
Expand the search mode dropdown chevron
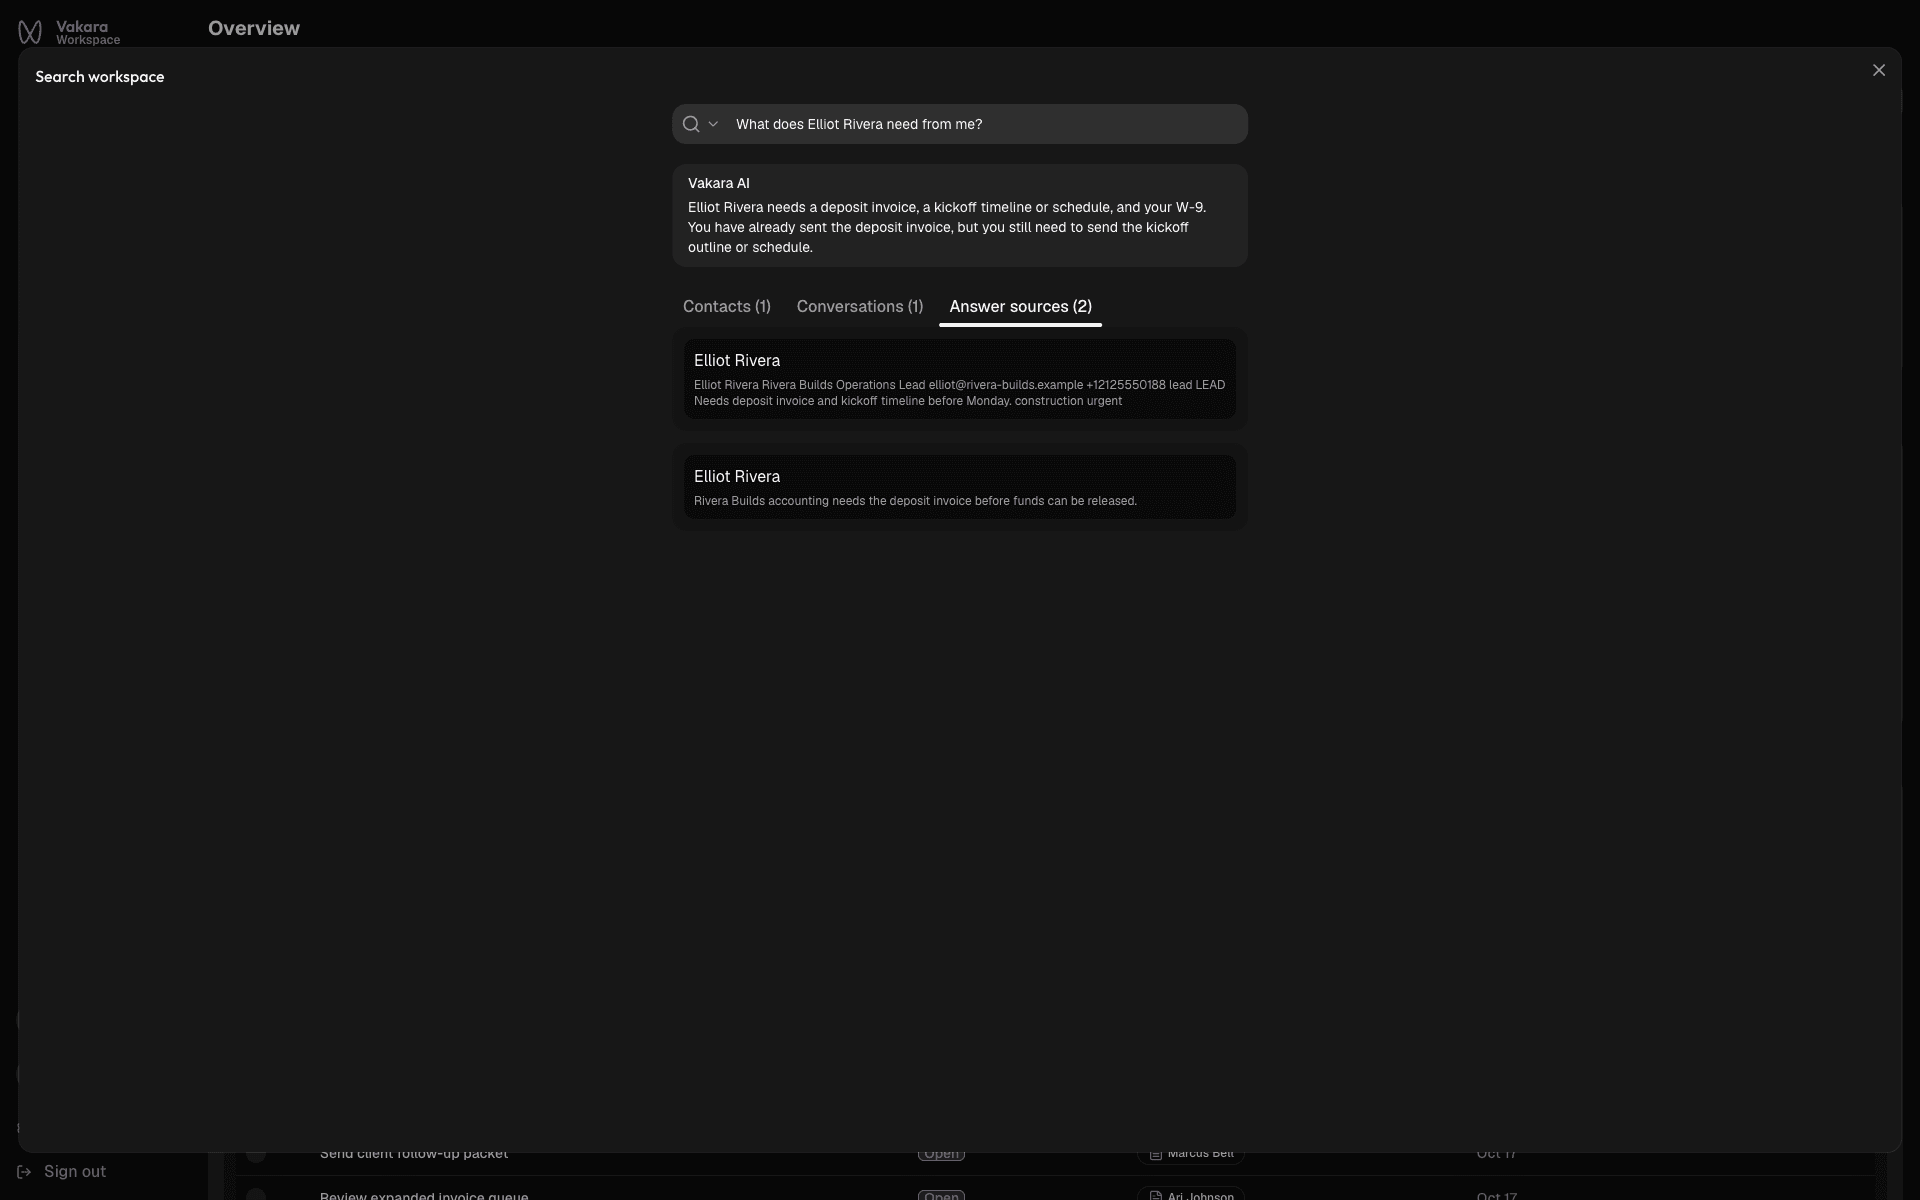pos(713,124)
